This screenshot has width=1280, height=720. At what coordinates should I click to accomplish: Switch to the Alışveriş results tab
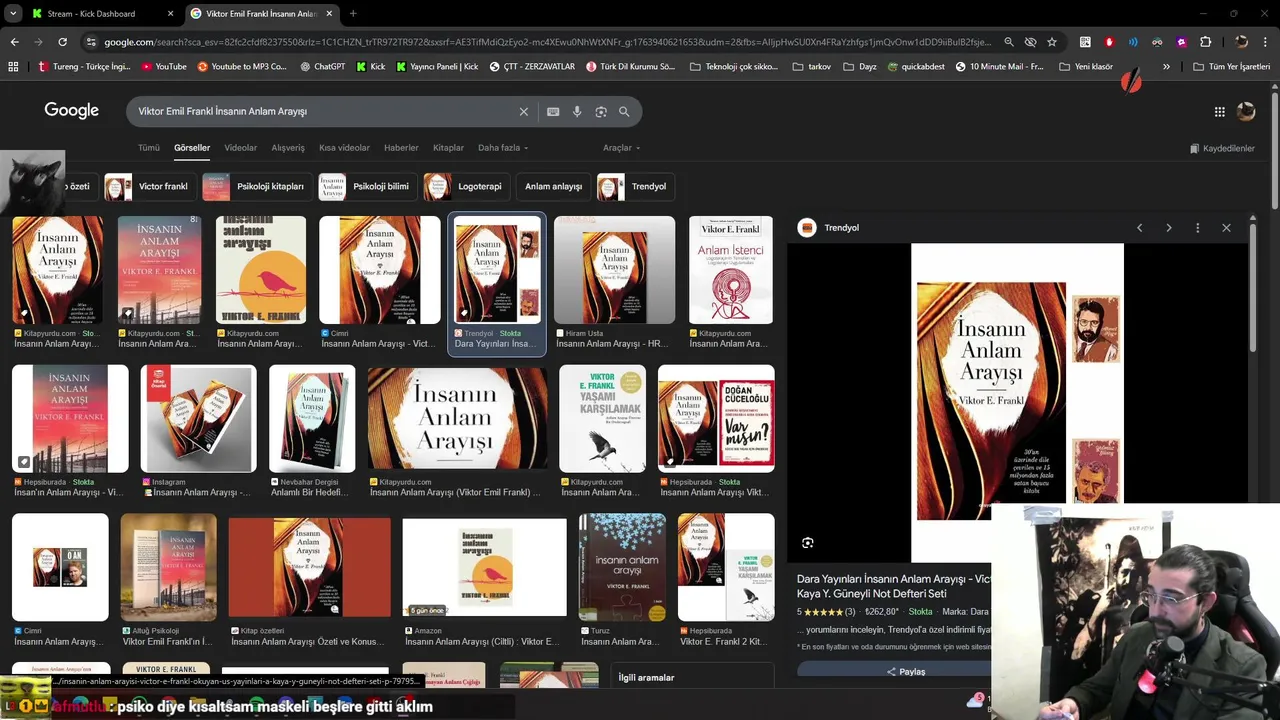tap(288, 148)
